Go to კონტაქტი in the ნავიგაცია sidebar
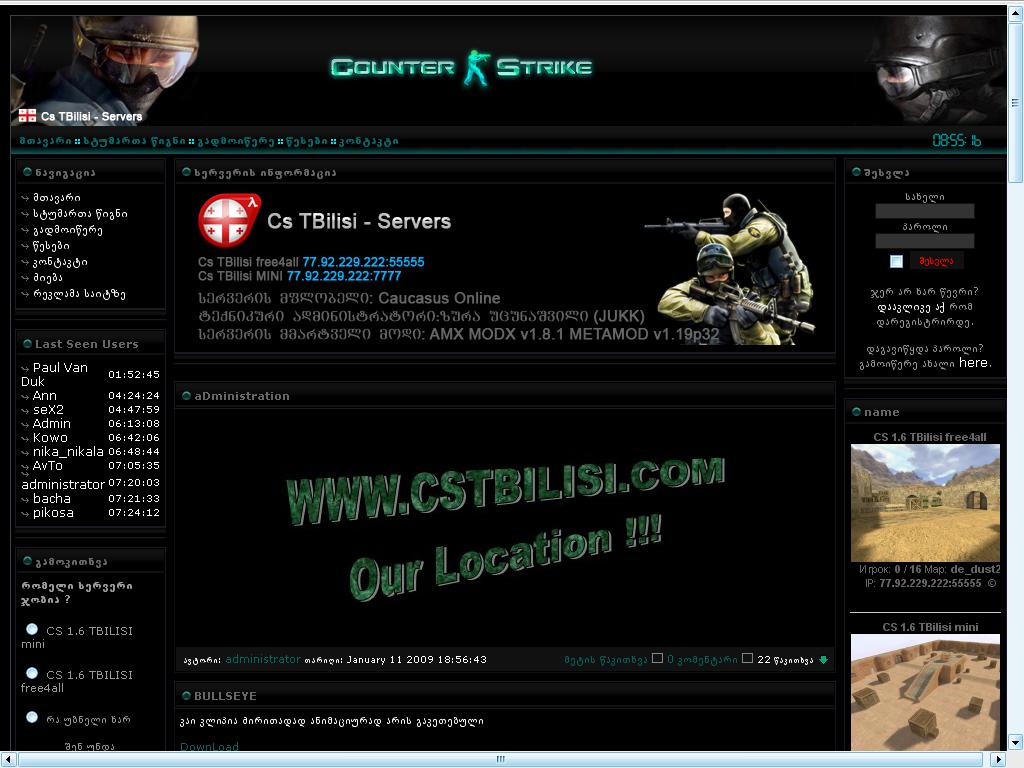Image resolution: width=1024 pixels, height=768 pixels. (60, 262)
